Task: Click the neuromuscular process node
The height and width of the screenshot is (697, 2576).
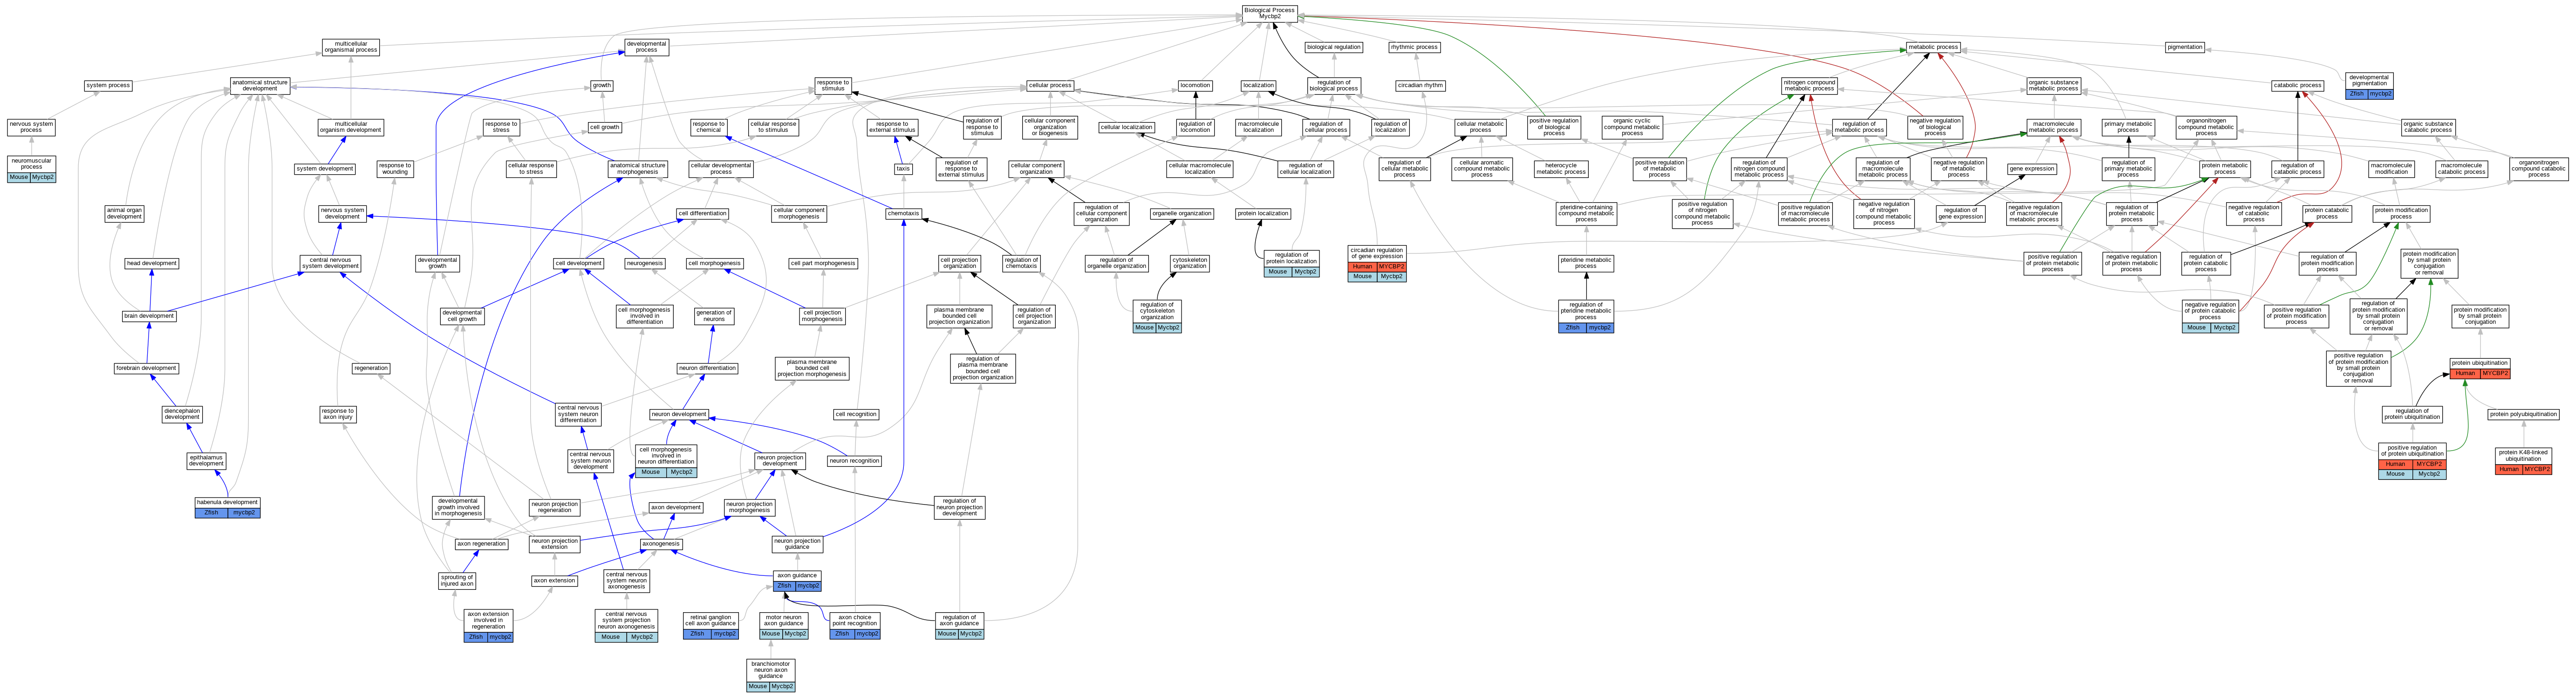Action: [31, 163]
